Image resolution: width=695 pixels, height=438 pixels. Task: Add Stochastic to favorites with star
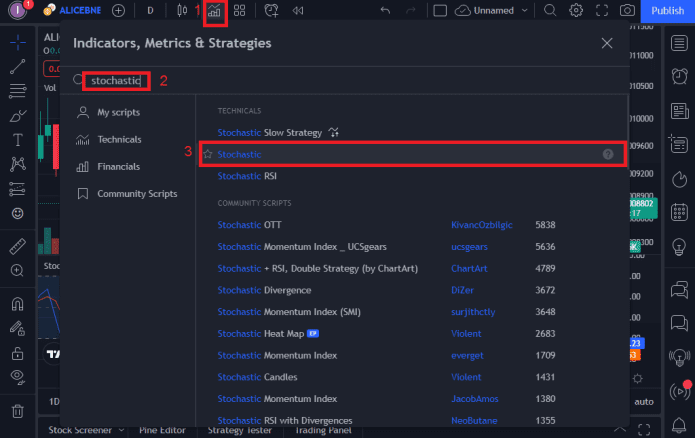[207, 154]
